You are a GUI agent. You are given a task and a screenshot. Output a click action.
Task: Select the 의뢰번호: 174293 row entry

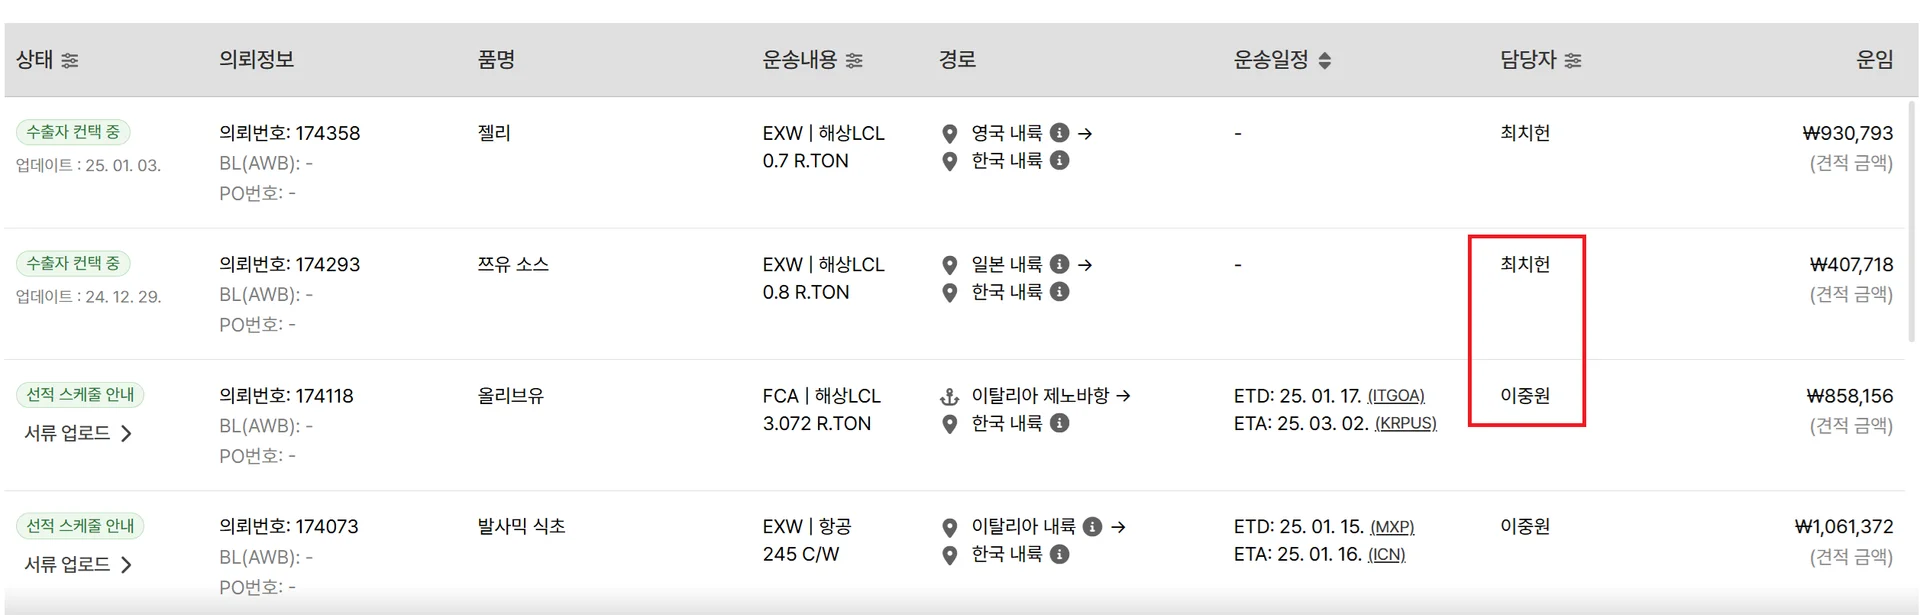coord(289,265)
